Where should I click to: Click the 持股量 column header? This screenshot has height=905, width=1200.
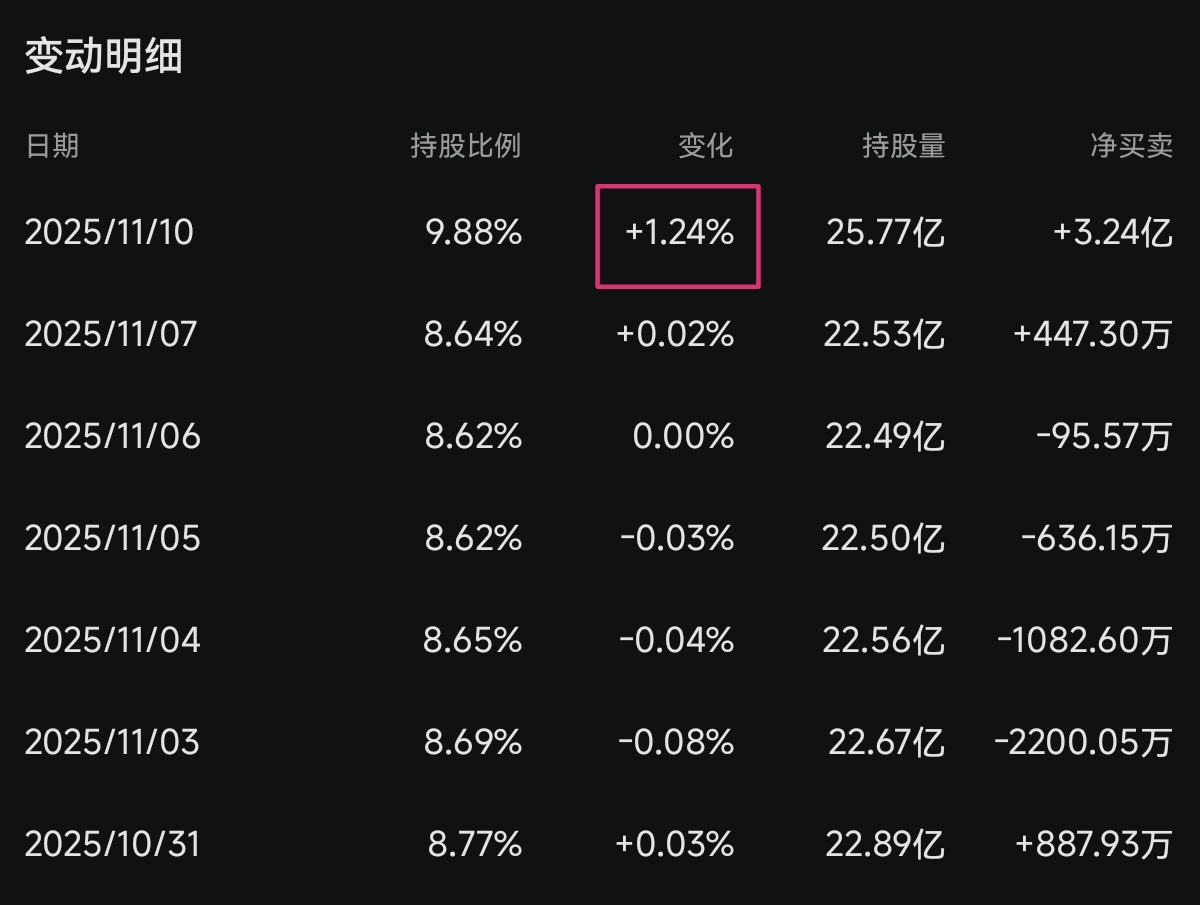click(904, 146)
